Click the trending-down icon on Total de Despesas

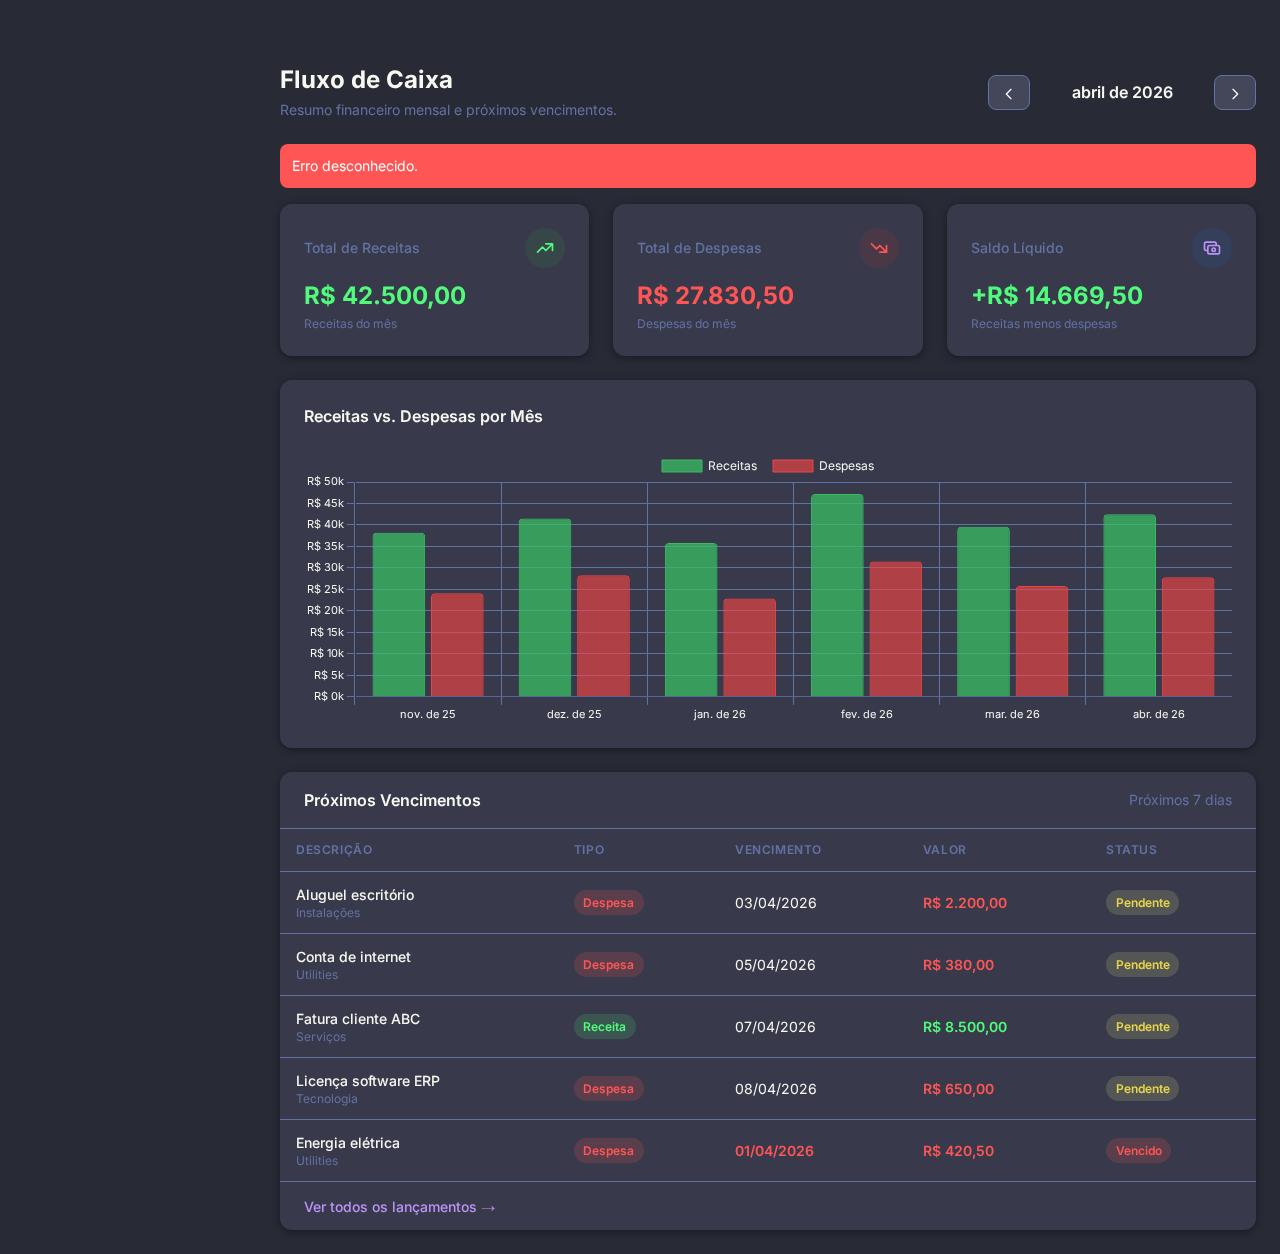pos(878,248)
